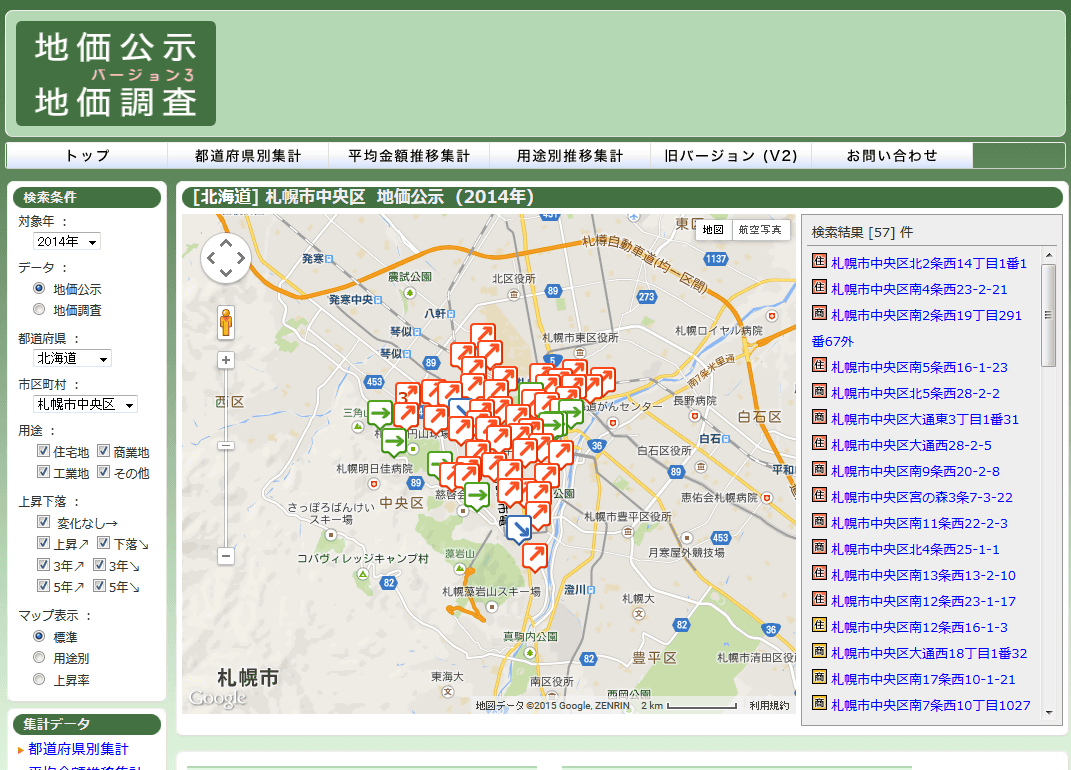The height and width of the screenshot is (770, 1071).
Task: Click the northernmost red rising-price marker
Action: 483,336
